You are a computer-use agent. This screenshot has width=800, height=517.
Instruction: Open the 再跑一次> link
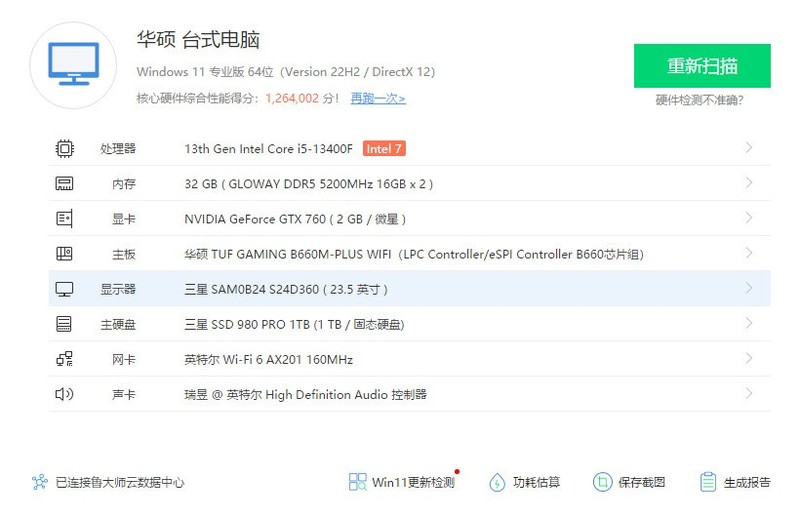pyautogui.click(x=378, y=98)
